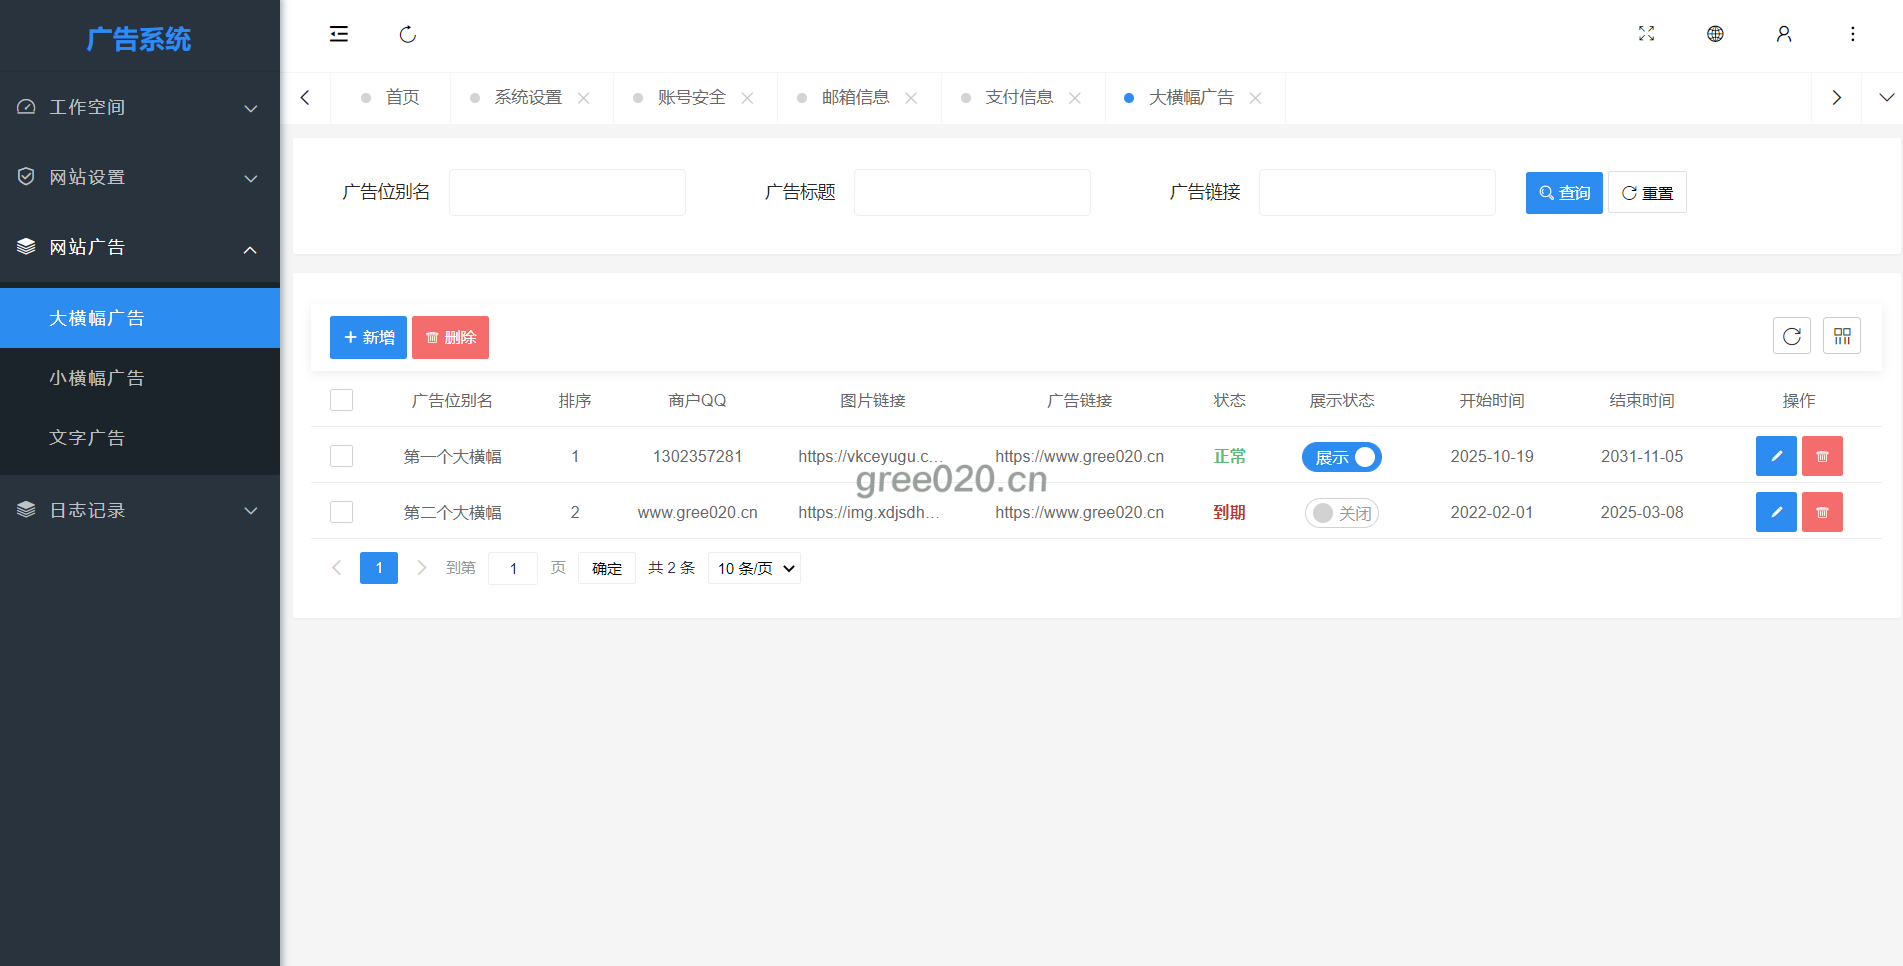Click the table refresh icon button
The width and height of the screenshot is (1903, 966).
point(1791,336)
